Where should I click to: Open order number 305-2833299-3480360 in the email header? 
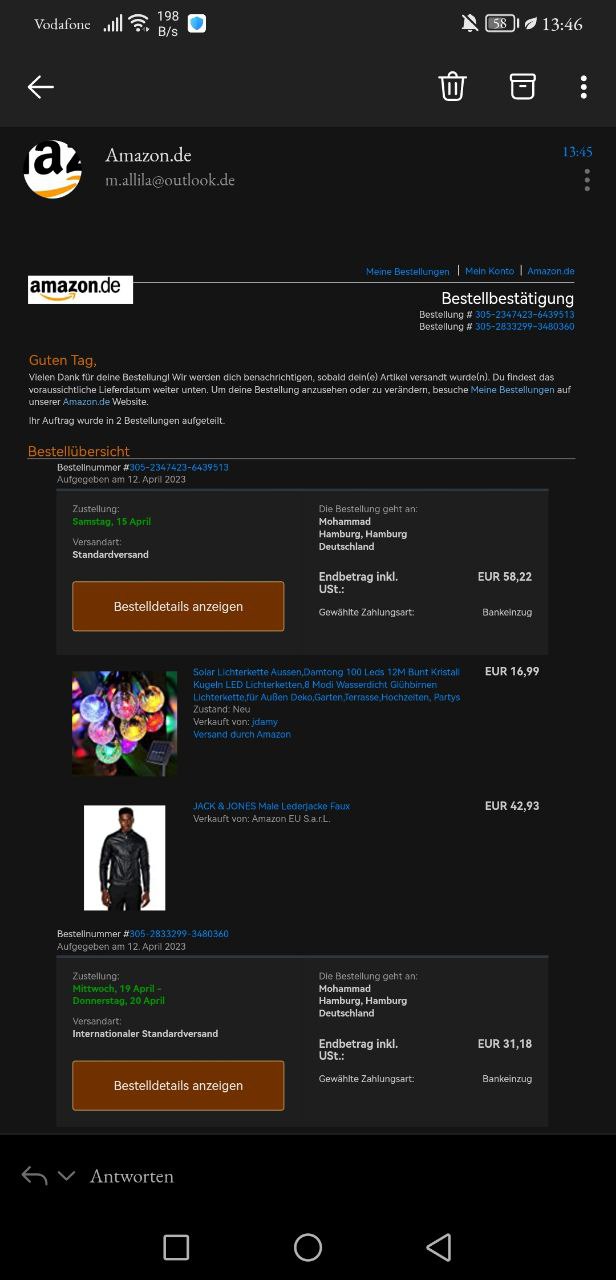(524, 326)
